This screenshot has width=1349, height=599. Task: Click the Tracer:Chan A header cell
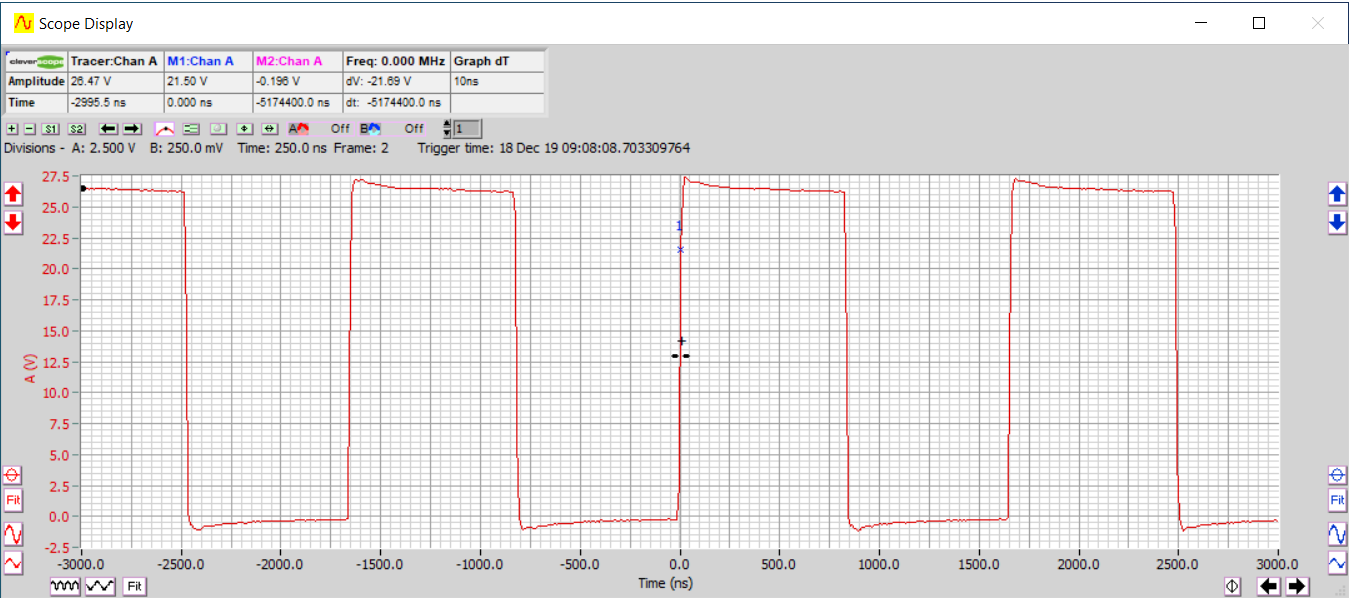coord(115,61)
